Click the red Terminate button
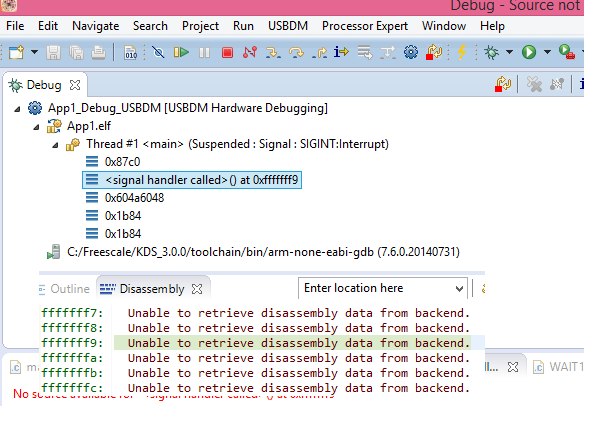This screenshot has width=600, height=437. (x=227, y=52)
